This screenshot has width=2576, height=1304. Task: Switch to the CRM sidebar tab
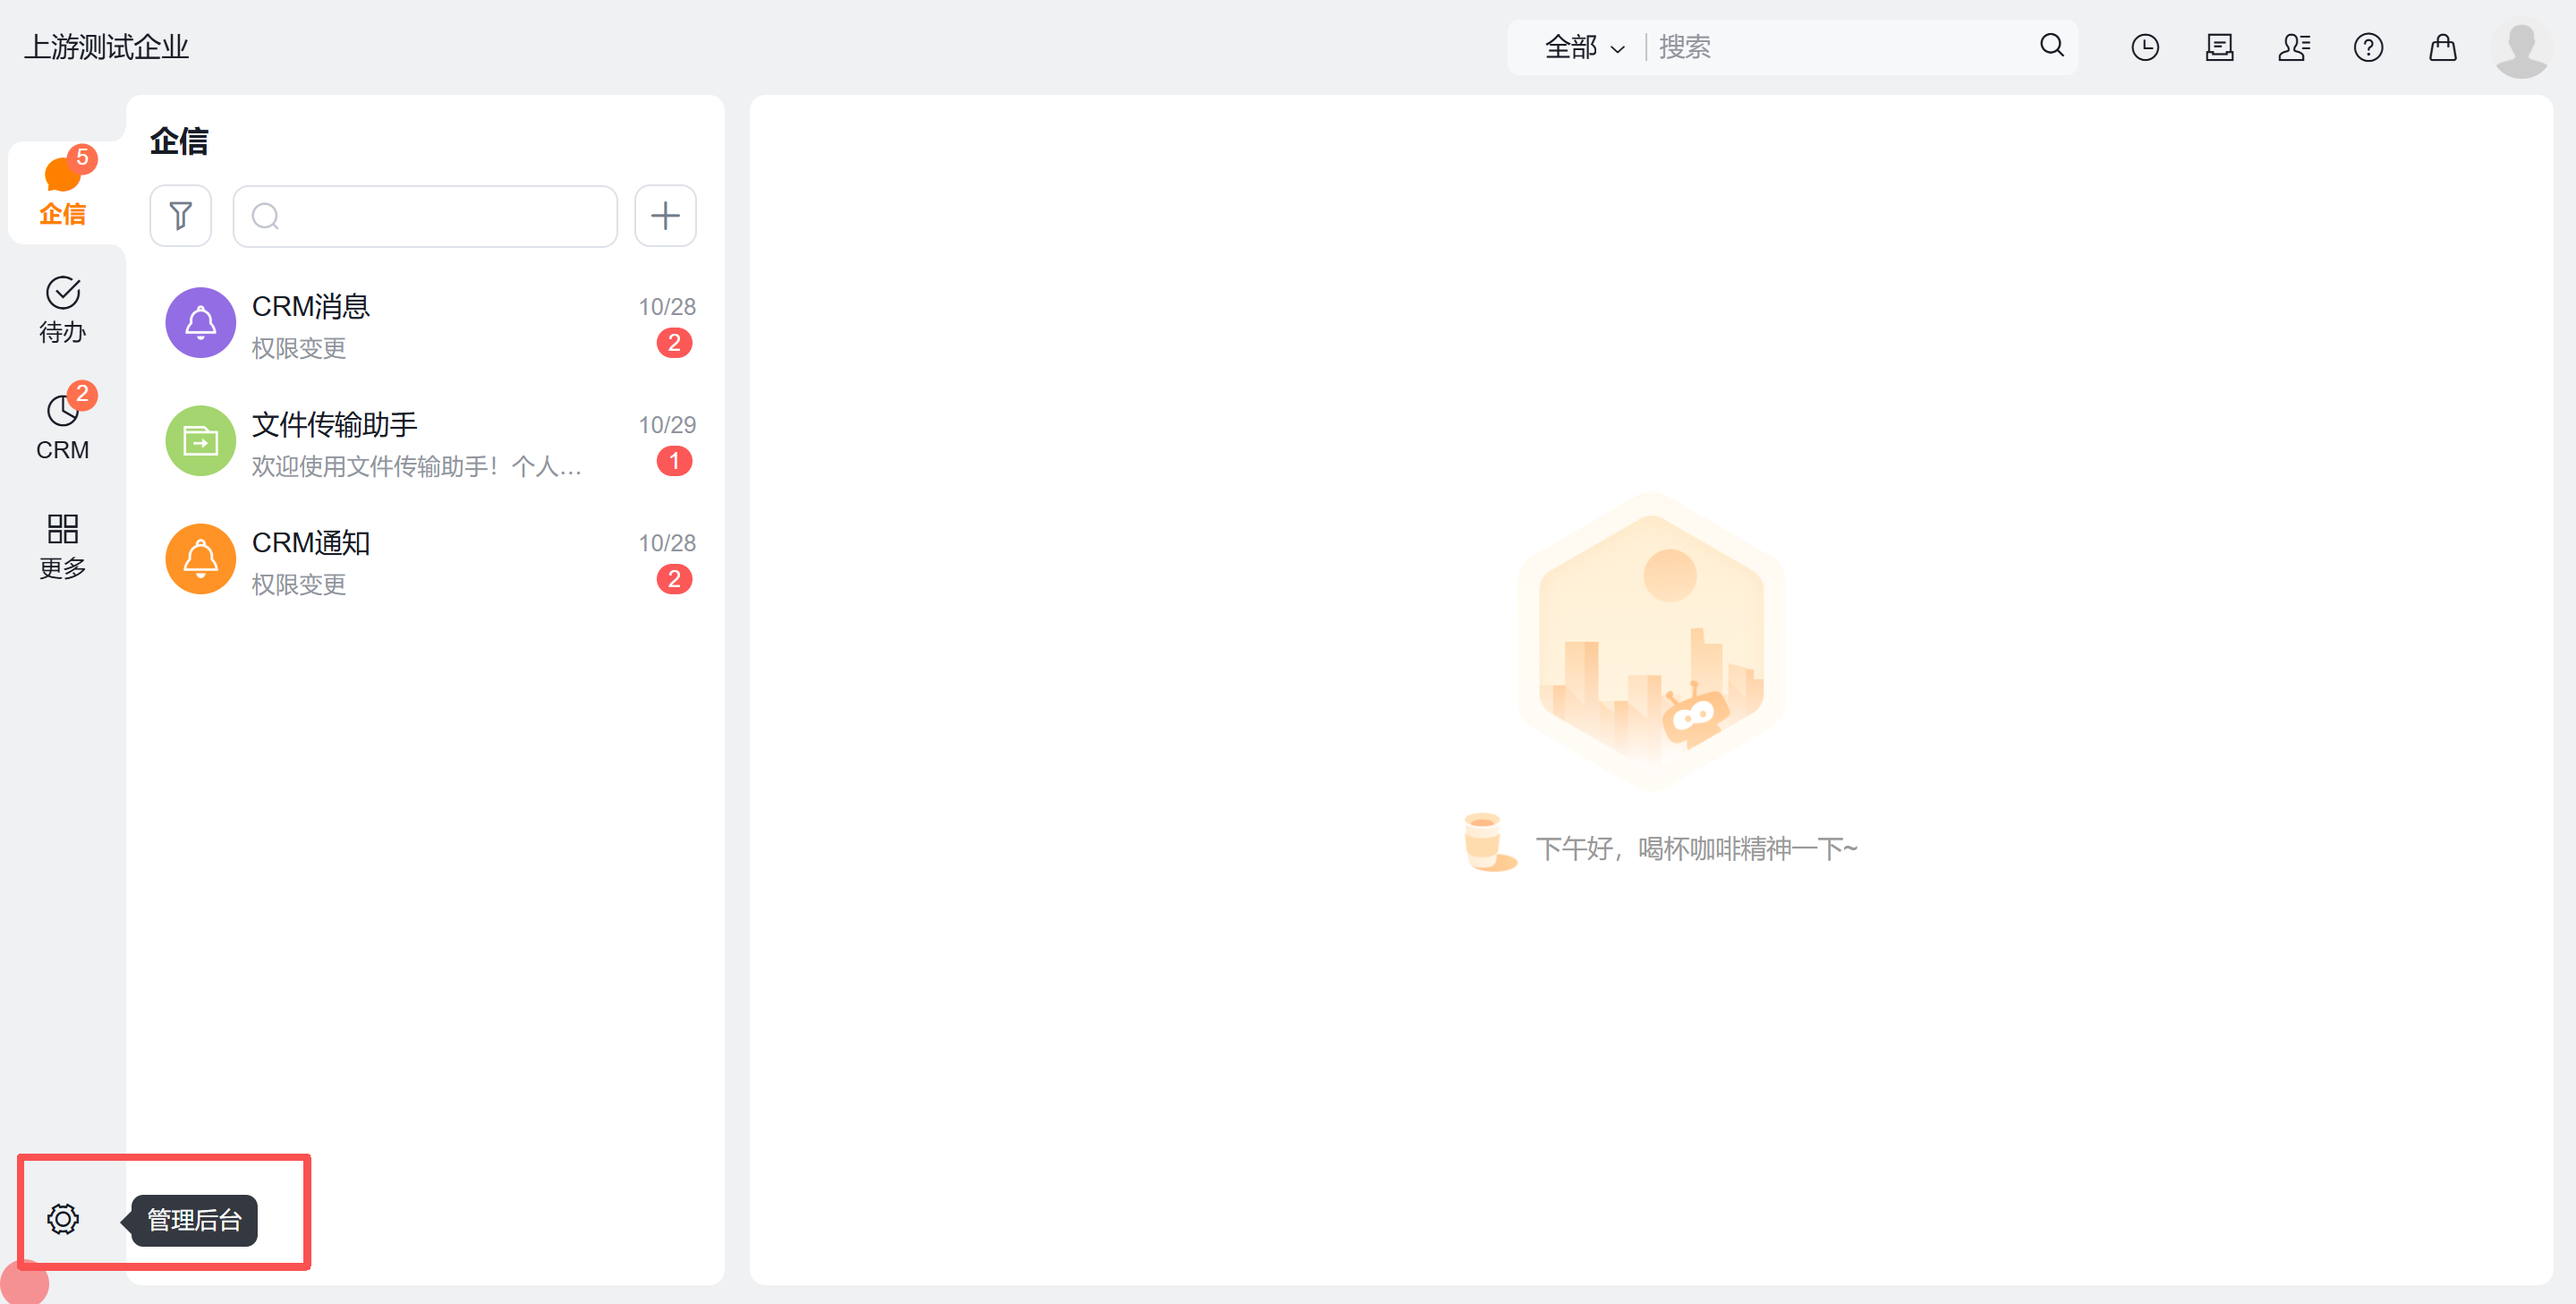[x=62, y=428]
